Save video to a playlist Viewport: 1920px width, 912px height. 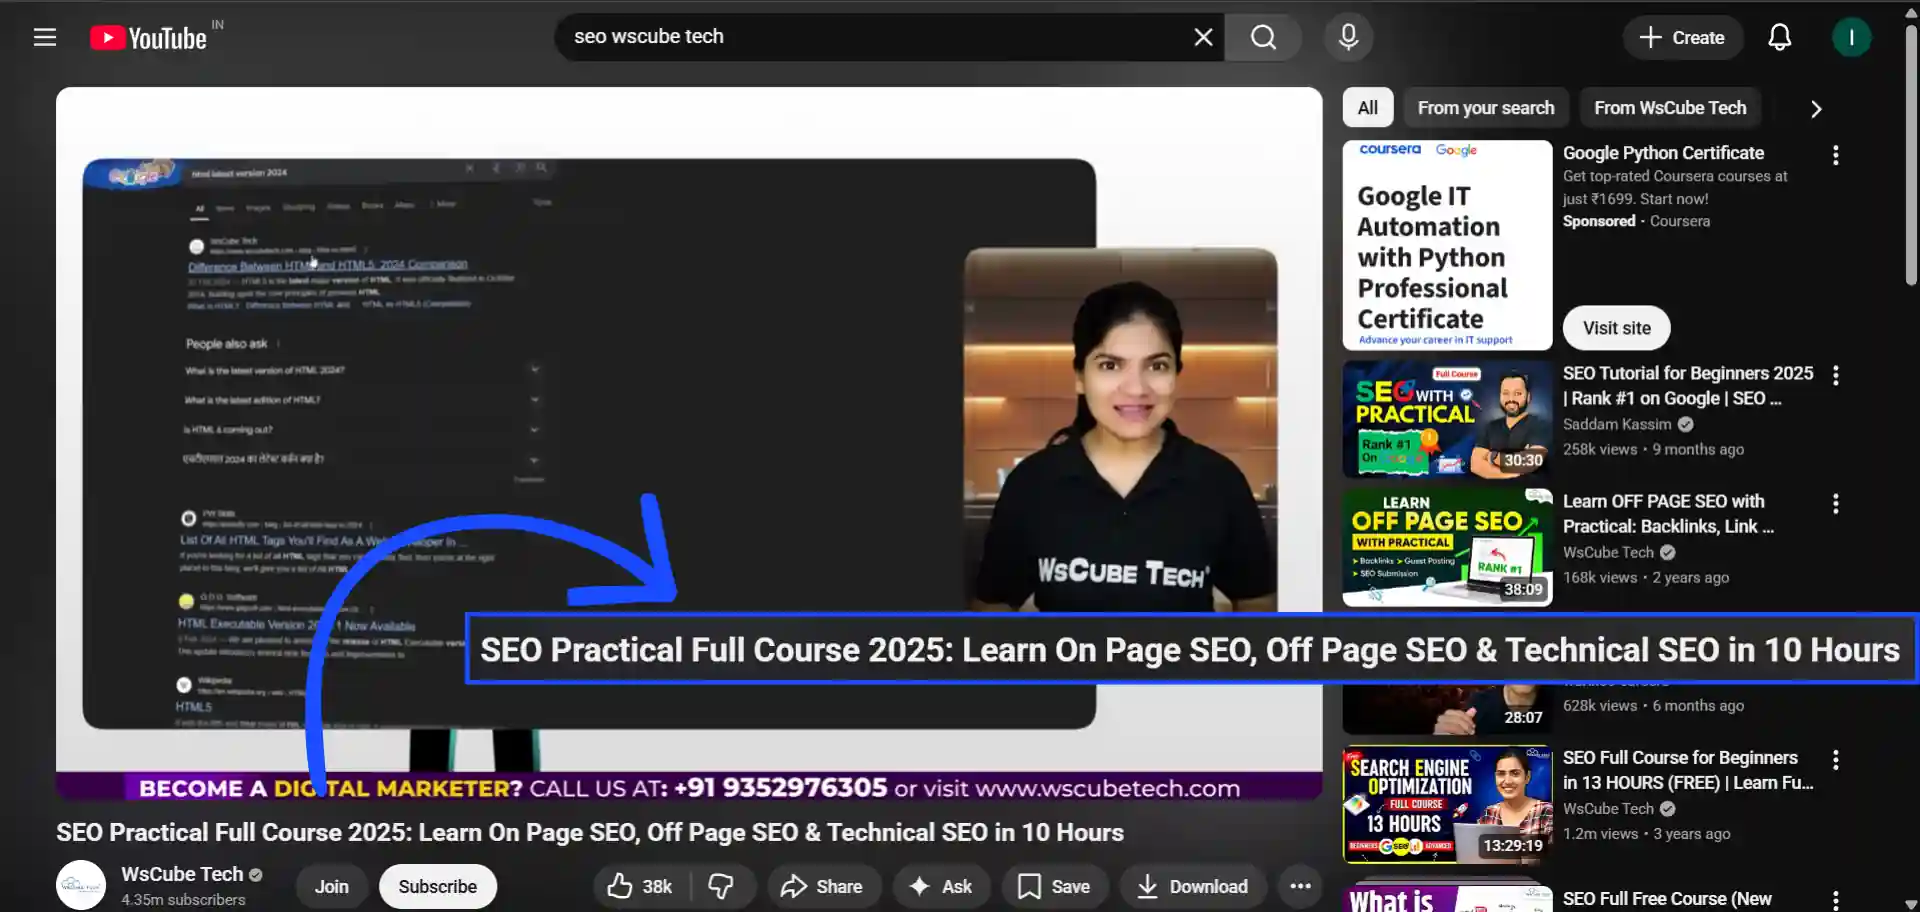(1054, 886)
